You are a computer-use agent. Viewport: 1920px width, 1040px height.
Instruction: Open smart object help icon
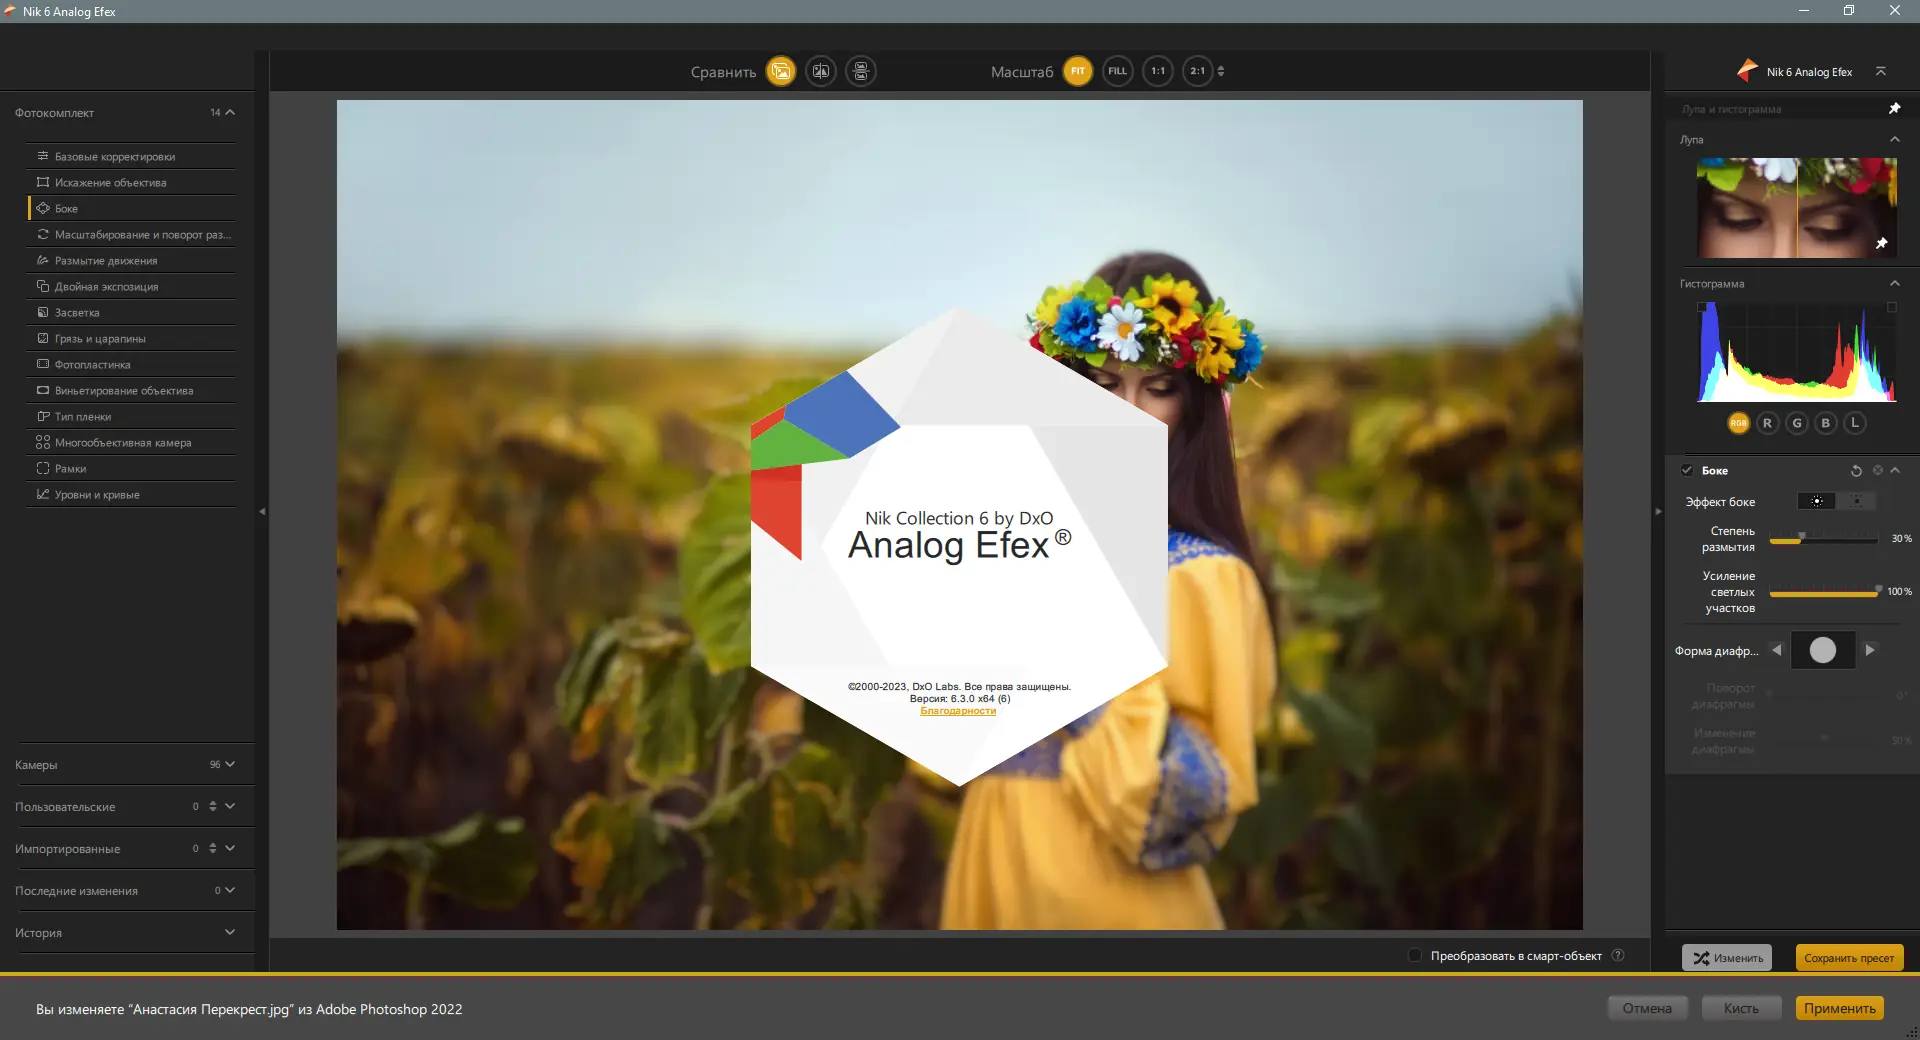click(x=1618, y=955)
